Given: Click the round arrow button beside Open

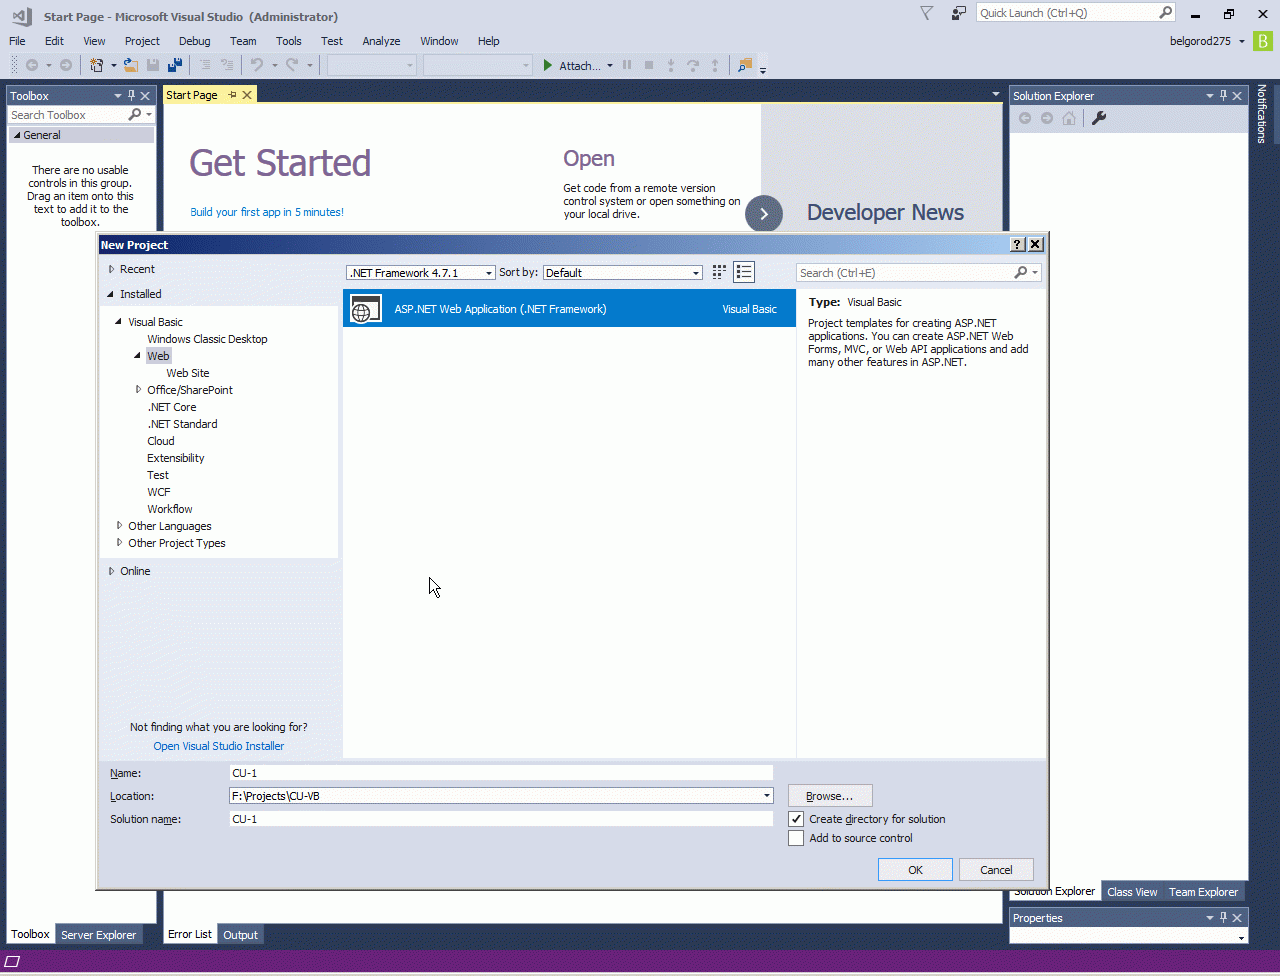Looking at the screenshot, I should point(764,214).
